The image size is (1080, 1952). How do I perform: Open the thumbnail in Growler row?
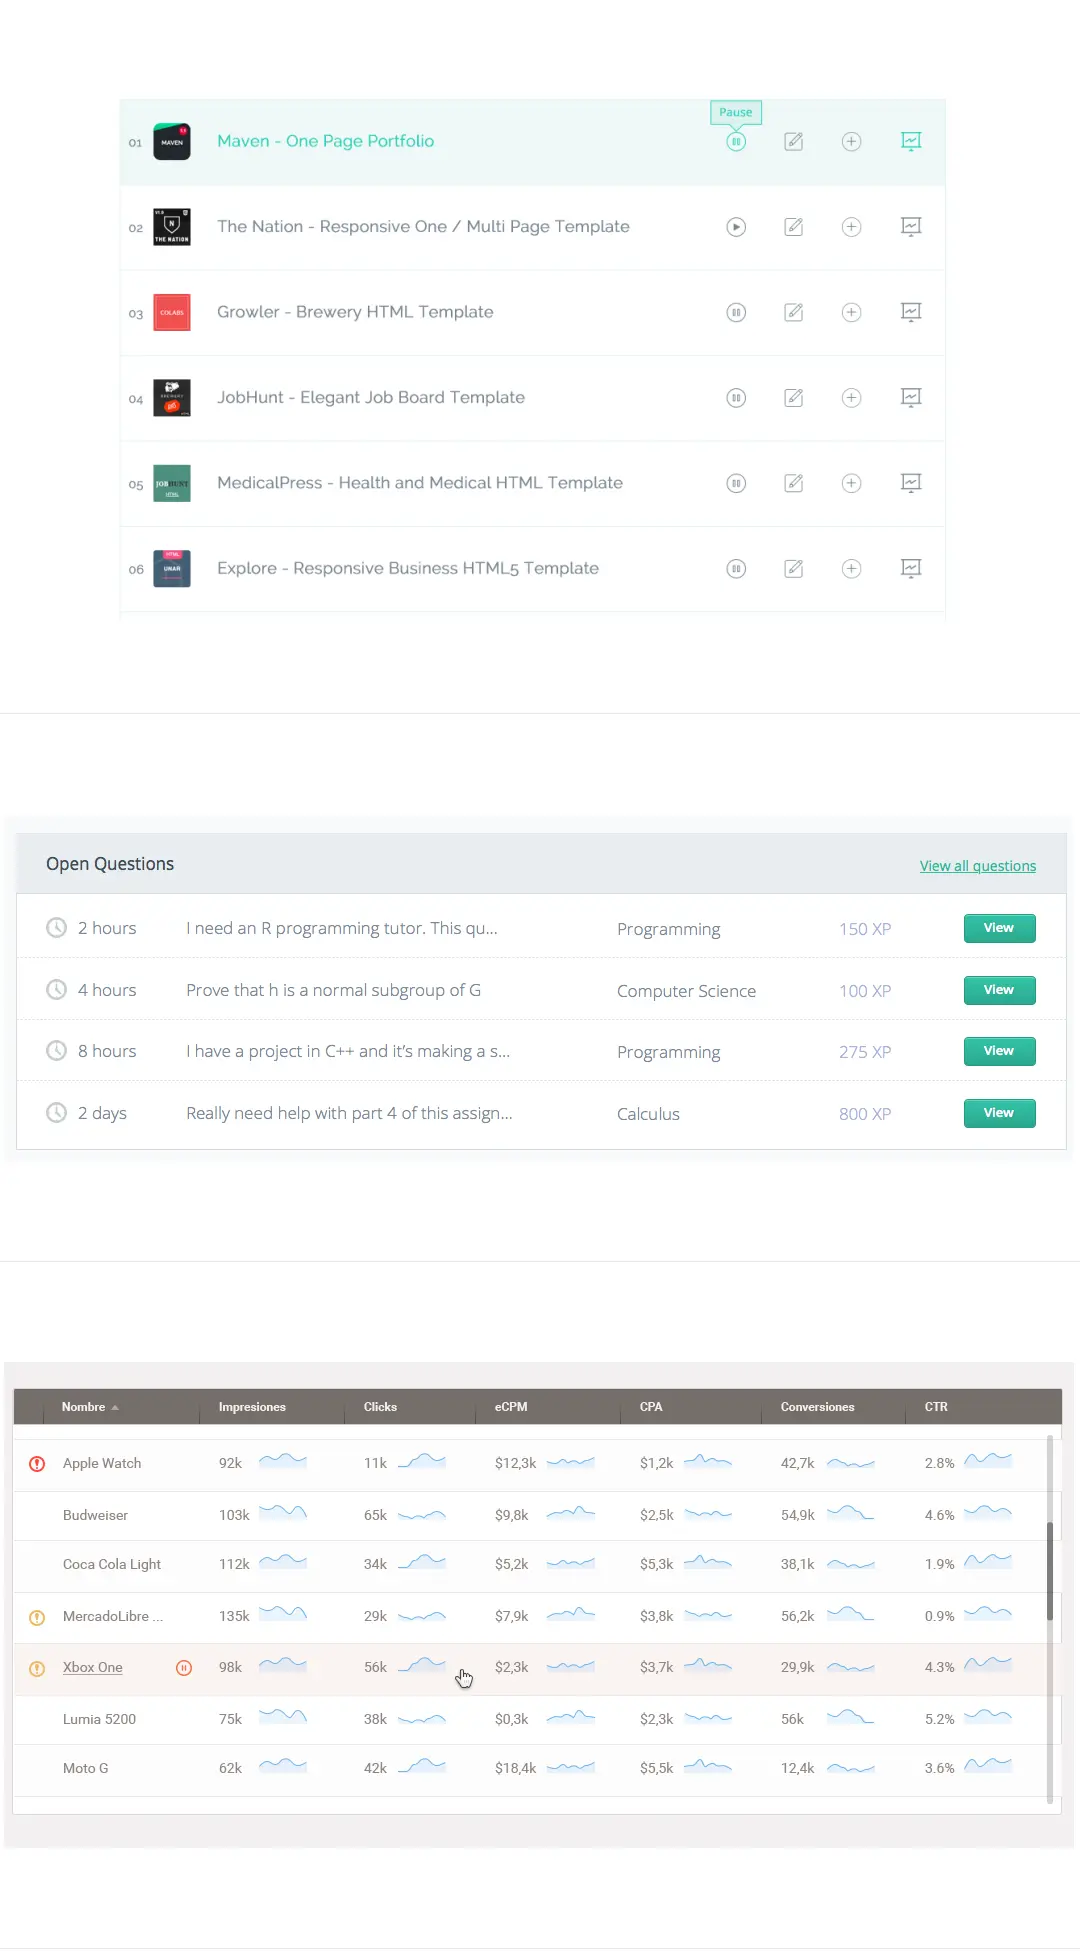(172, 313)
